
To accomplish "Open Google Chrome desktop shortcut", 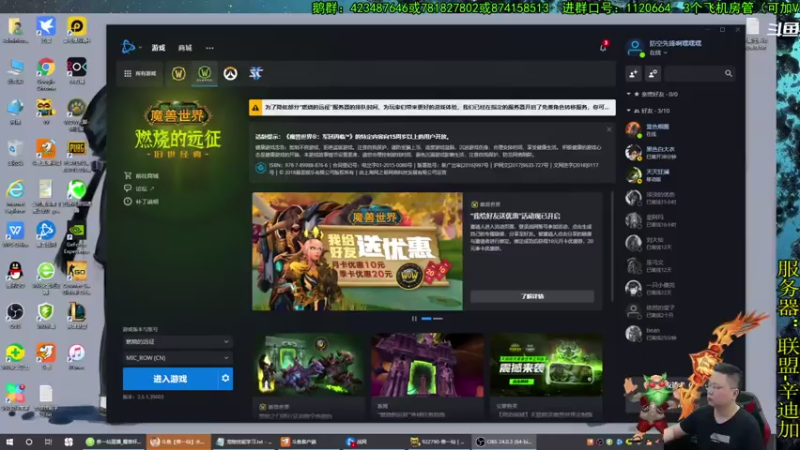I will tap(46, 73).
